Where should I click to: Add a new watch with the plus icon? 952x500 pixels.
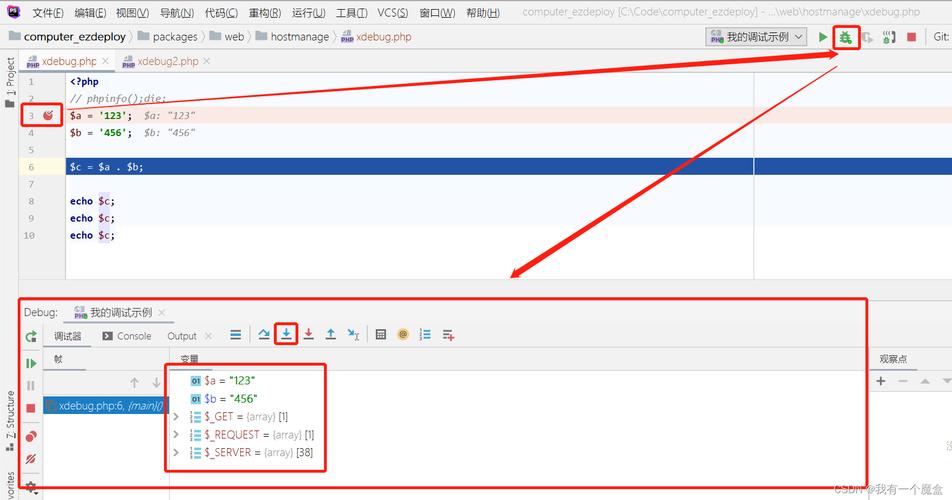coord(881,381)
